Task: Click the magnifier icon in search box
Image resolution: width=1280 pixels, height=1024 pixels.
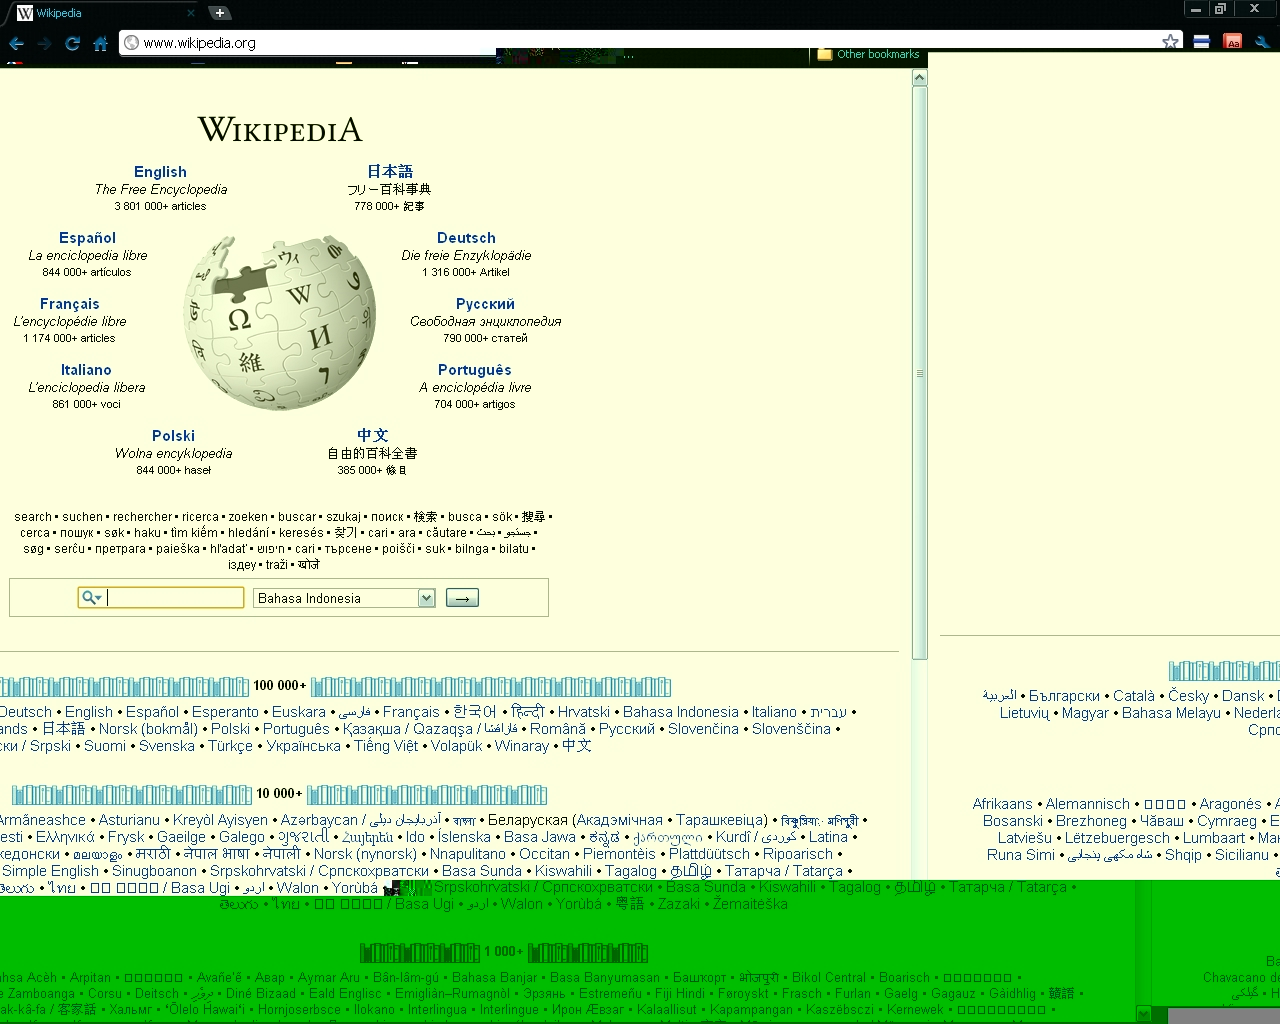Action: (x=91, y=598)
